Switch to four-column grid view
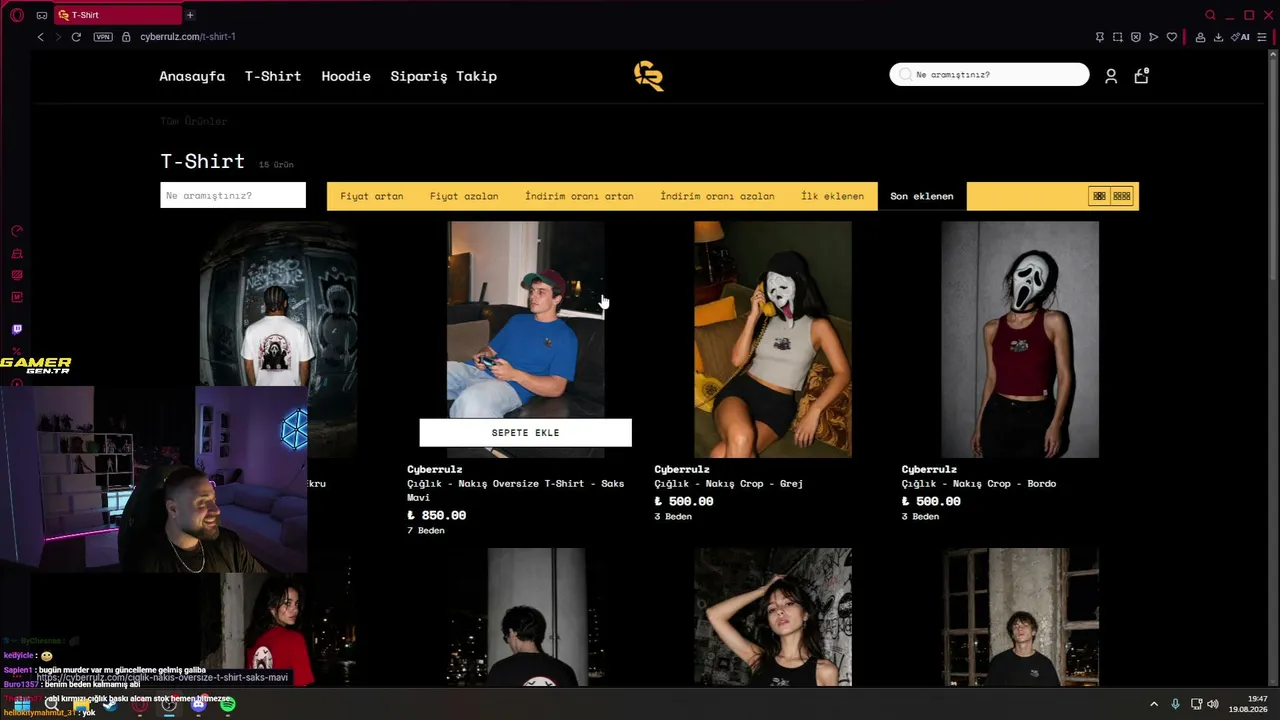Screen dimensions: 1280x720 [1122, 196]
